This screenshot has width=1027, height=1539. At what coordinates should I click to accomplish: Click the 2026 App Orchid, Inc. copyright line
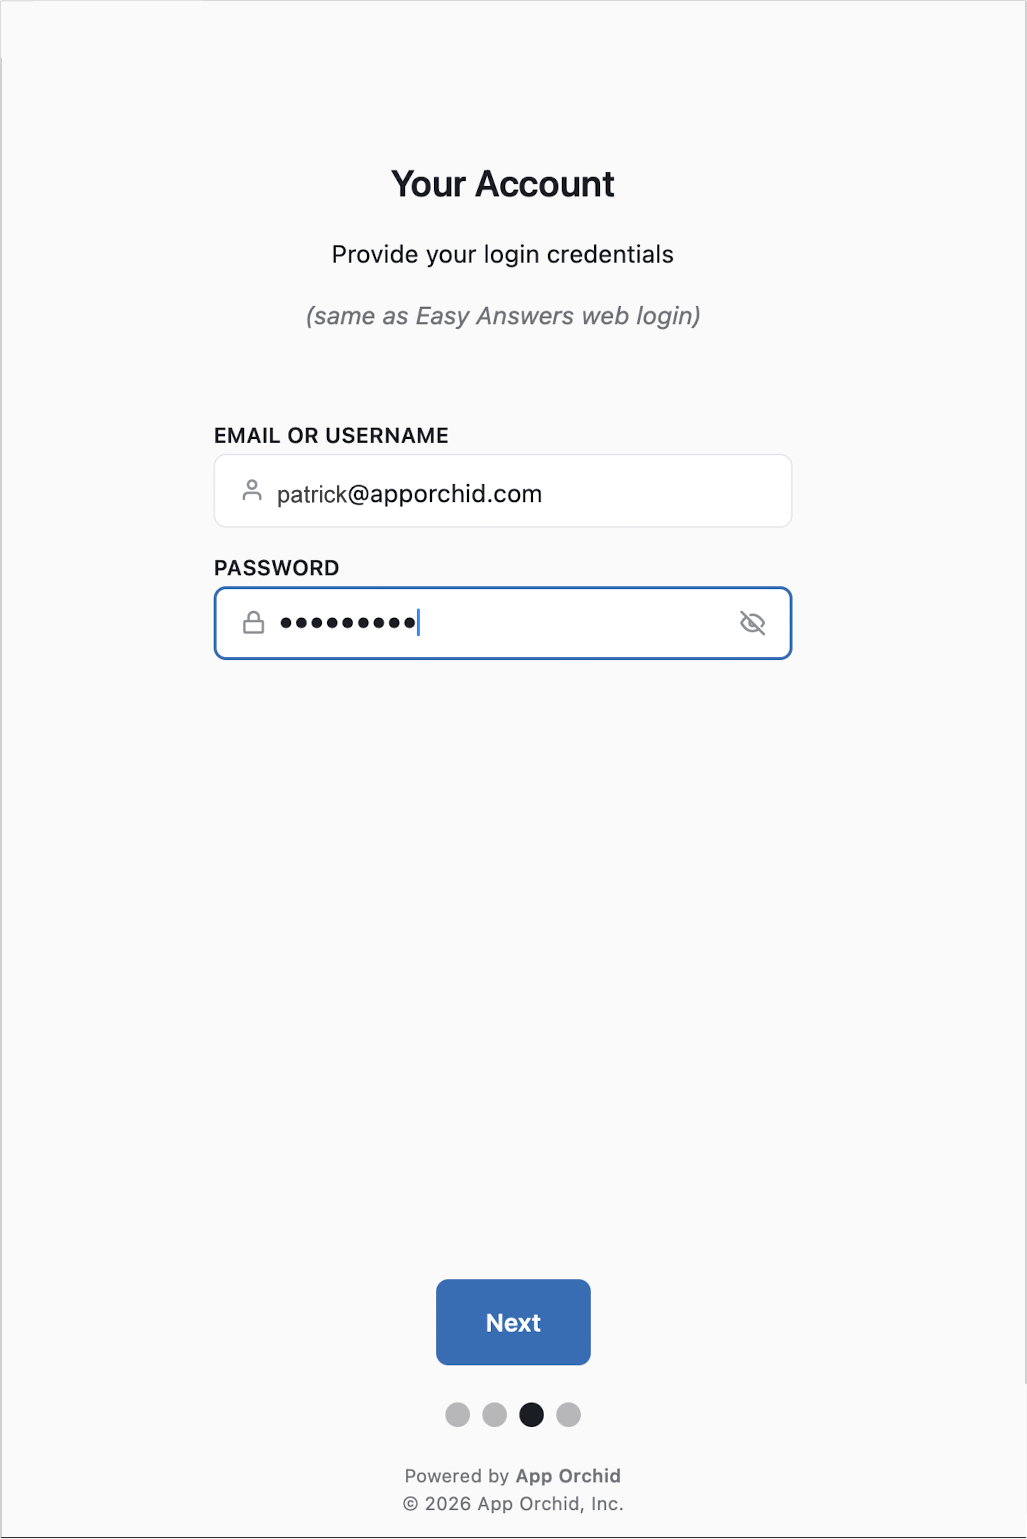tap(524, 1504)
